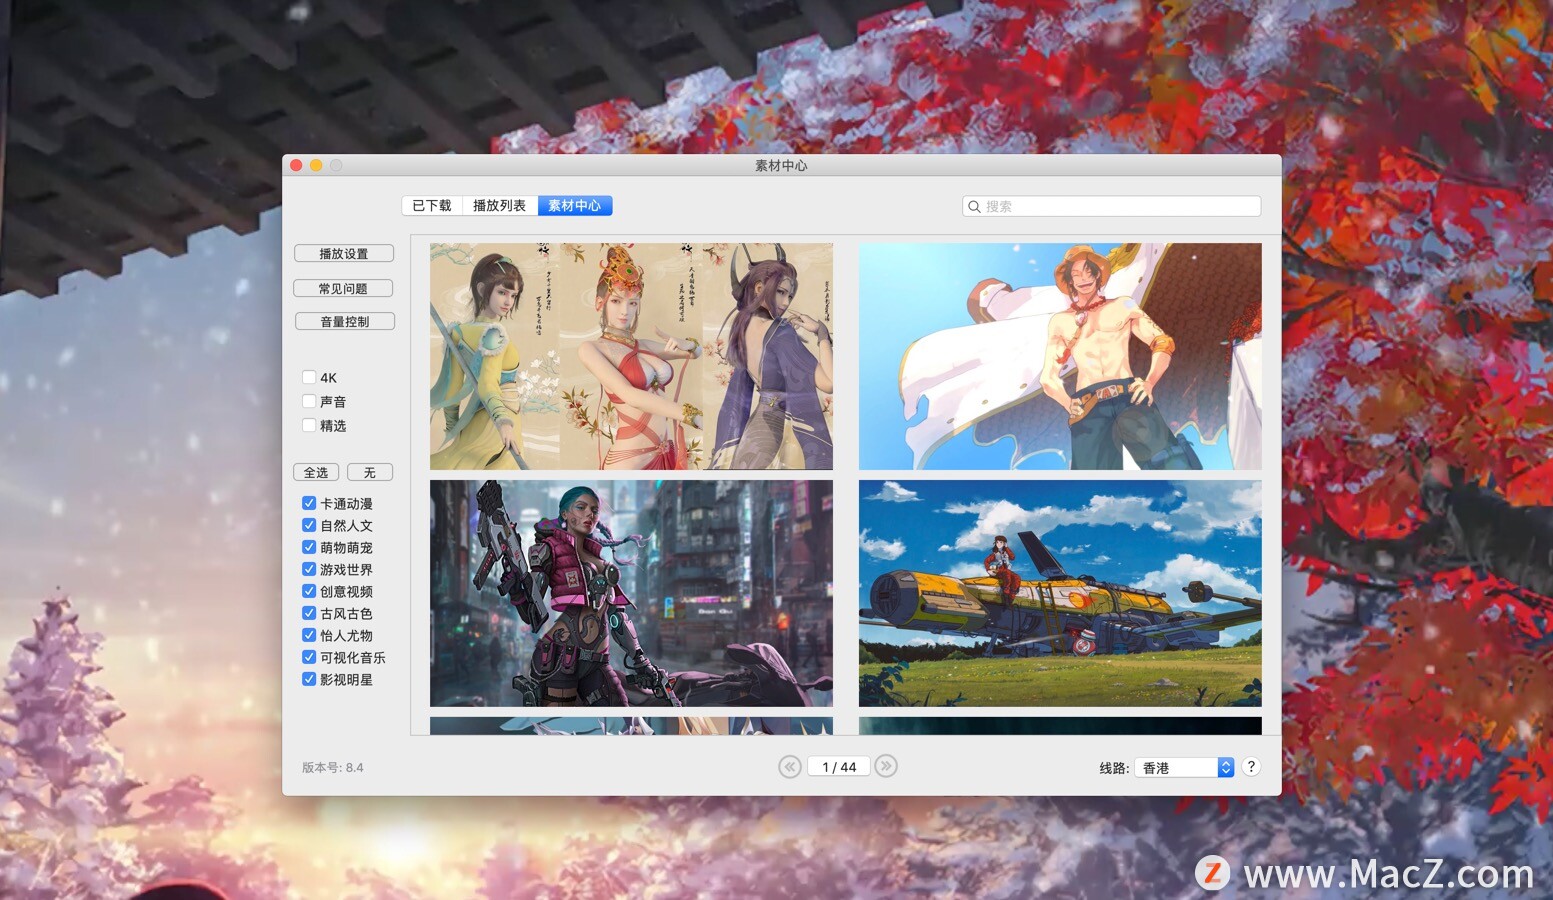This screenshot has width=1553, height=900.
Task: Click the page number field 1 / 44
Action: coord(839,767)
